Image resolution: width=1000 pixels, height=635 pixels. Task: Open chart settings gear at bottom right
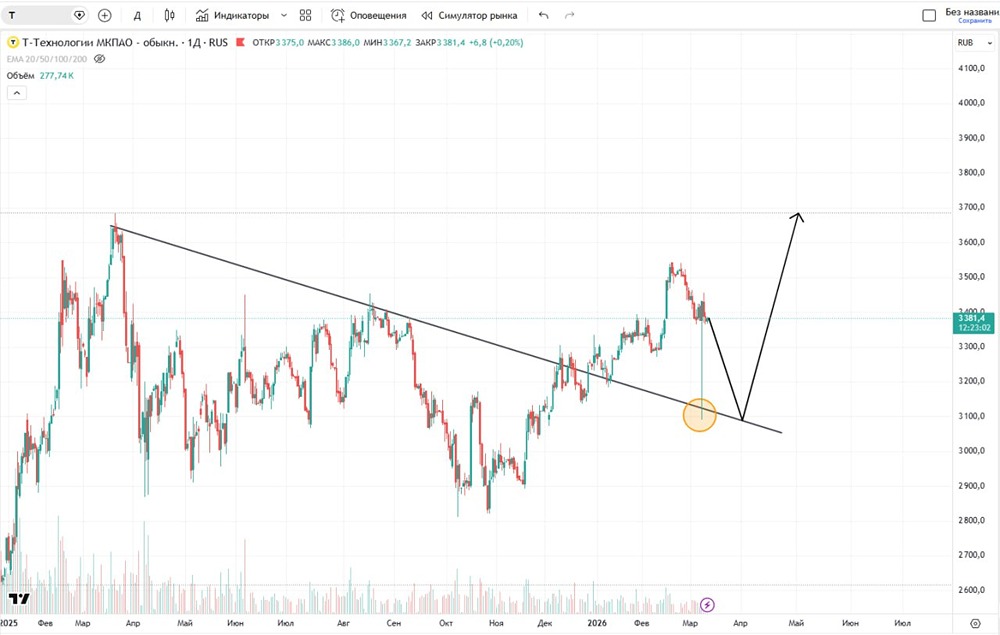(x=975, y=623)
